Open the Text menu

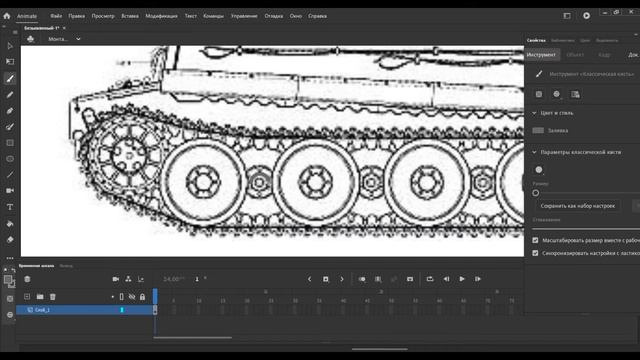click(191, 16)
